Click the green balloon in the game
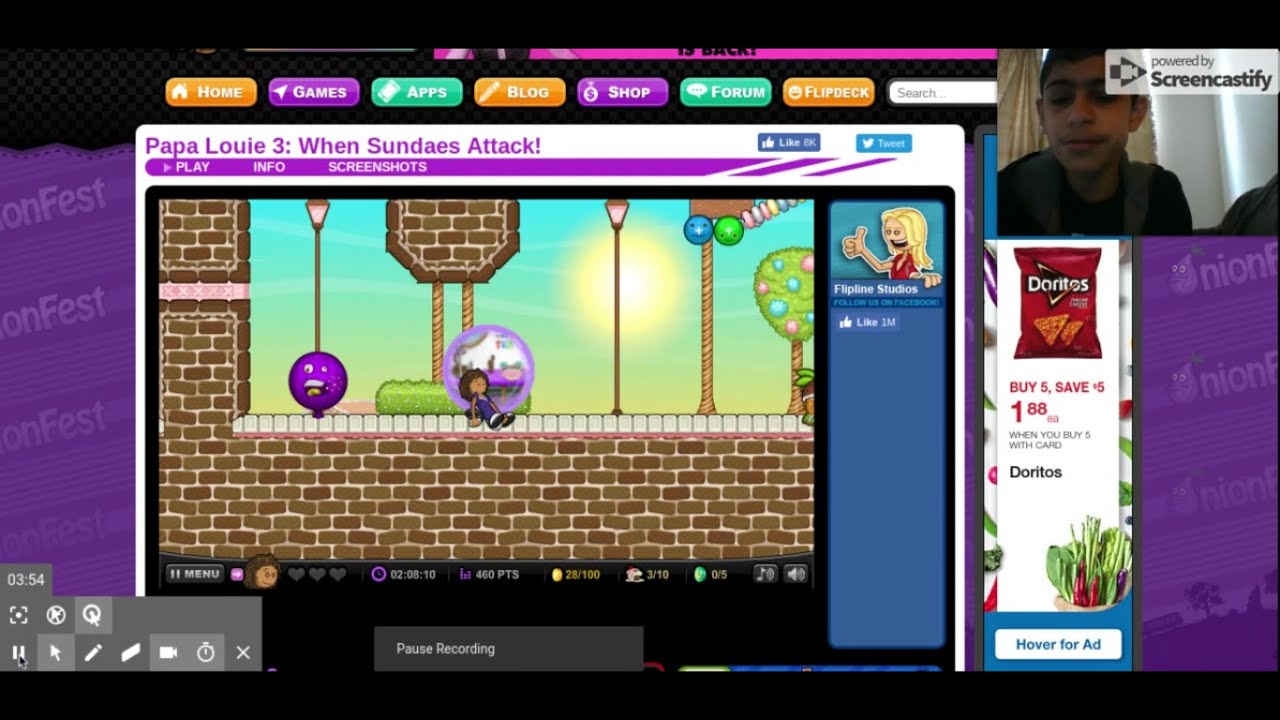 click(729, 231)
